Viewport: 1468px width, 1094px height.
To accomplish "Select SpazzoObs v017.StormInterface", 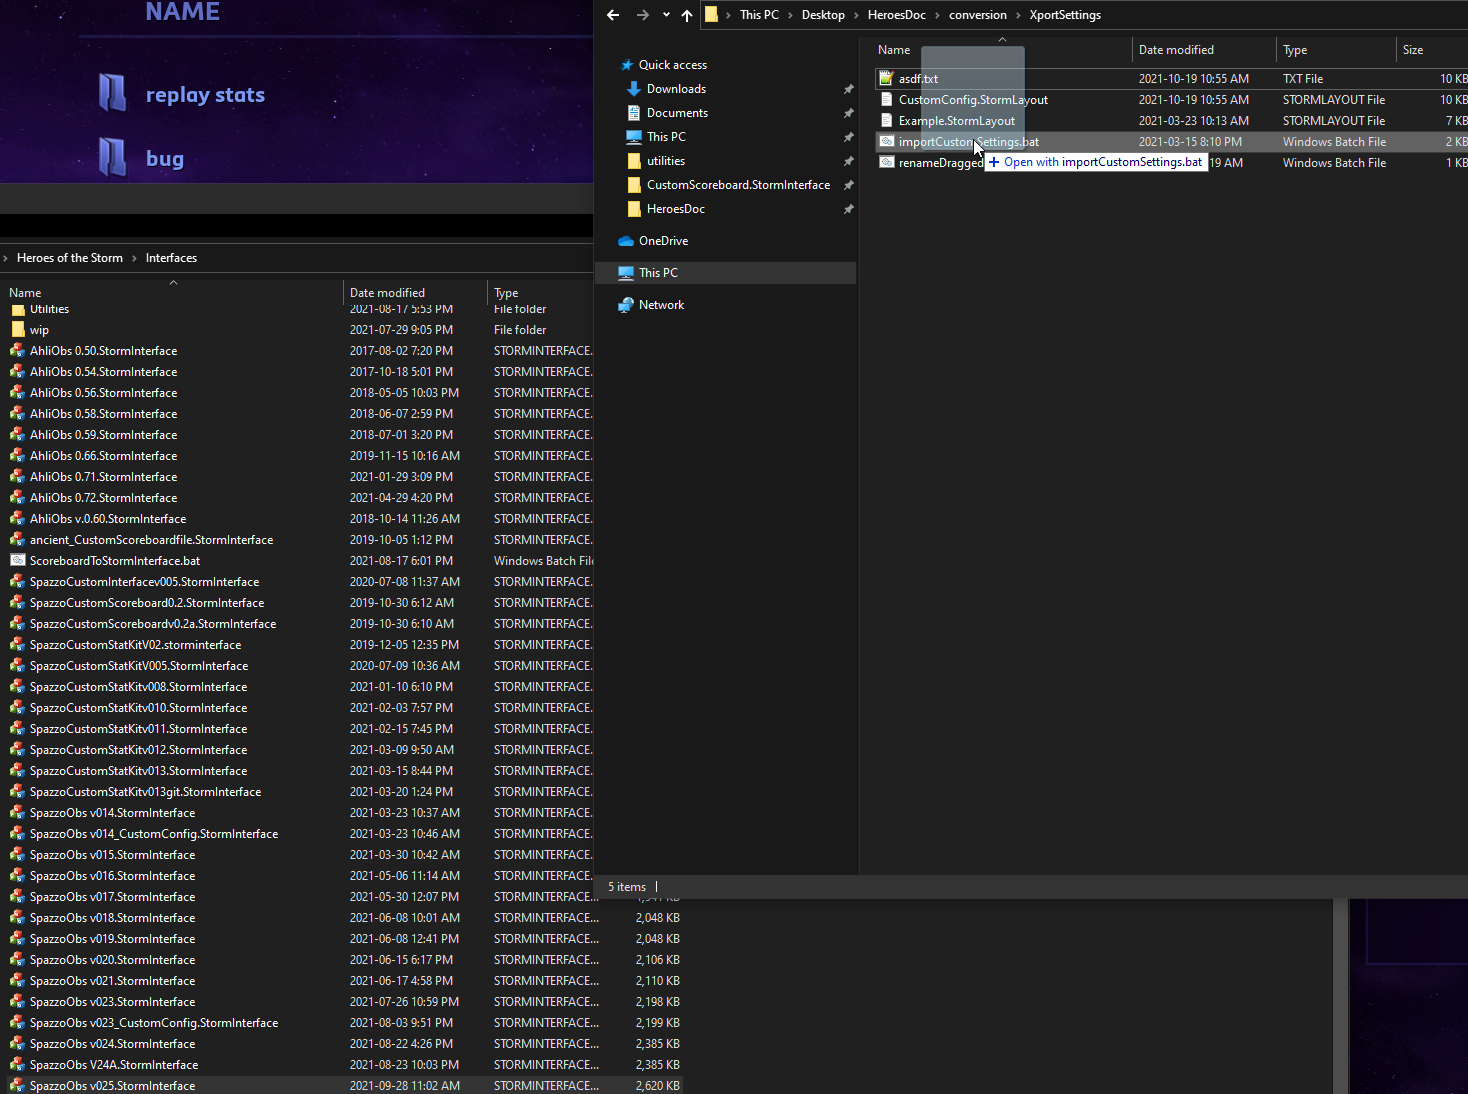I will tap(112, 897).
